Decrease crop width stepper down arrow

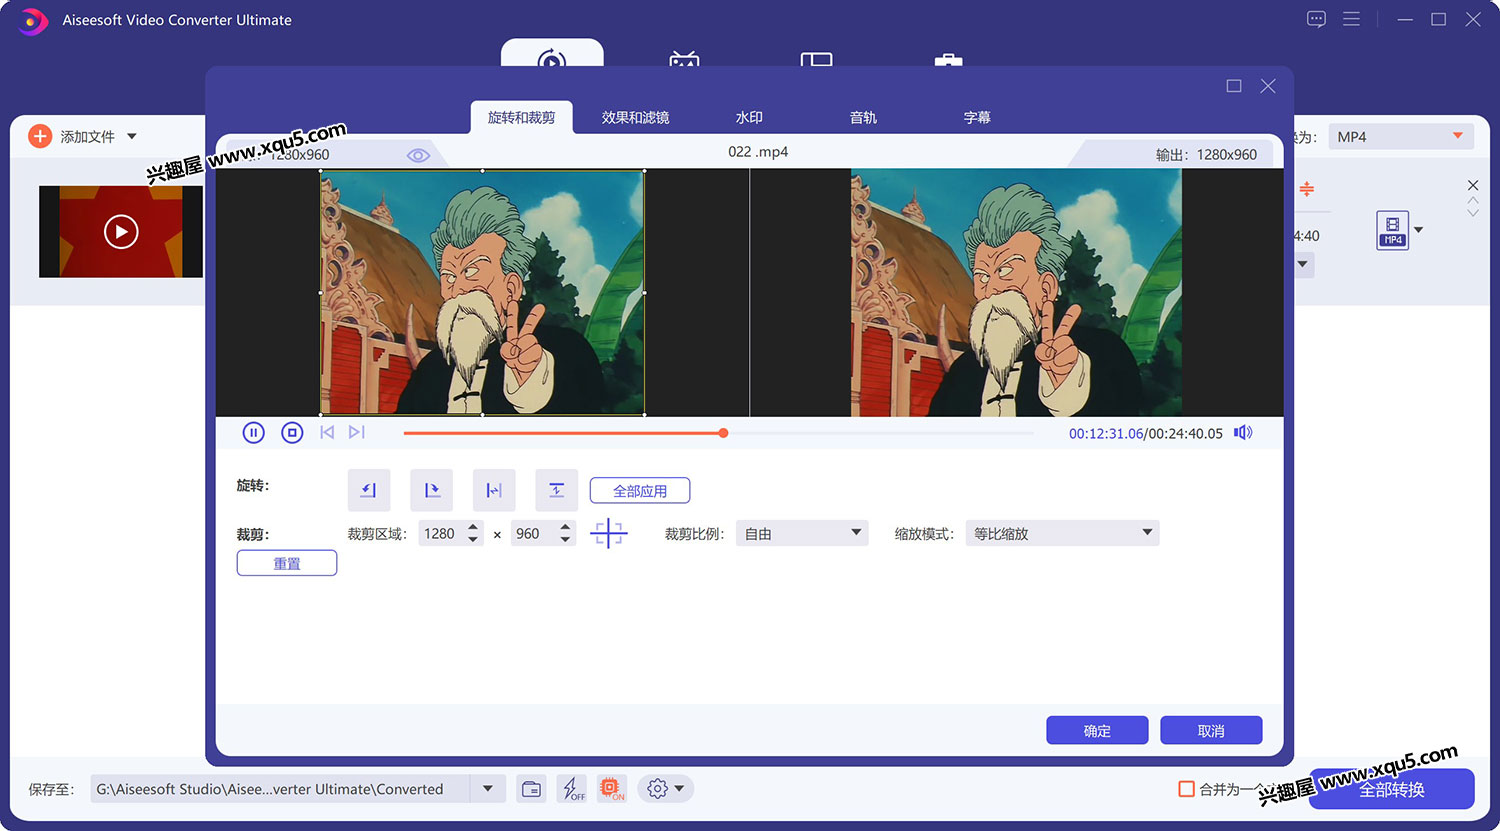(x=473, y=540)
